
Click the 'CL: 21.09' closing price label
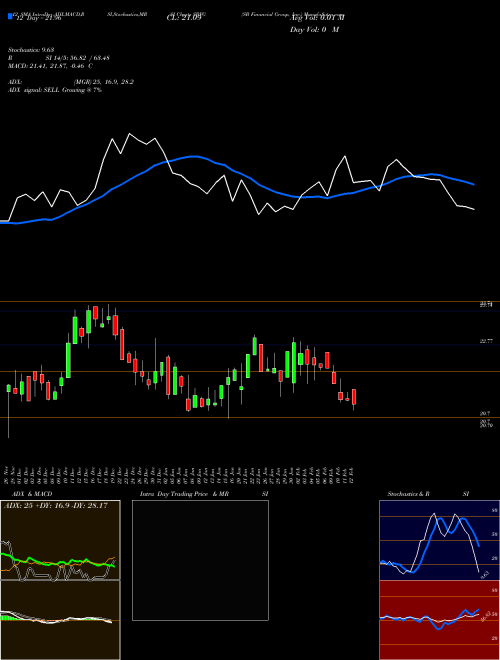point(184,18)
